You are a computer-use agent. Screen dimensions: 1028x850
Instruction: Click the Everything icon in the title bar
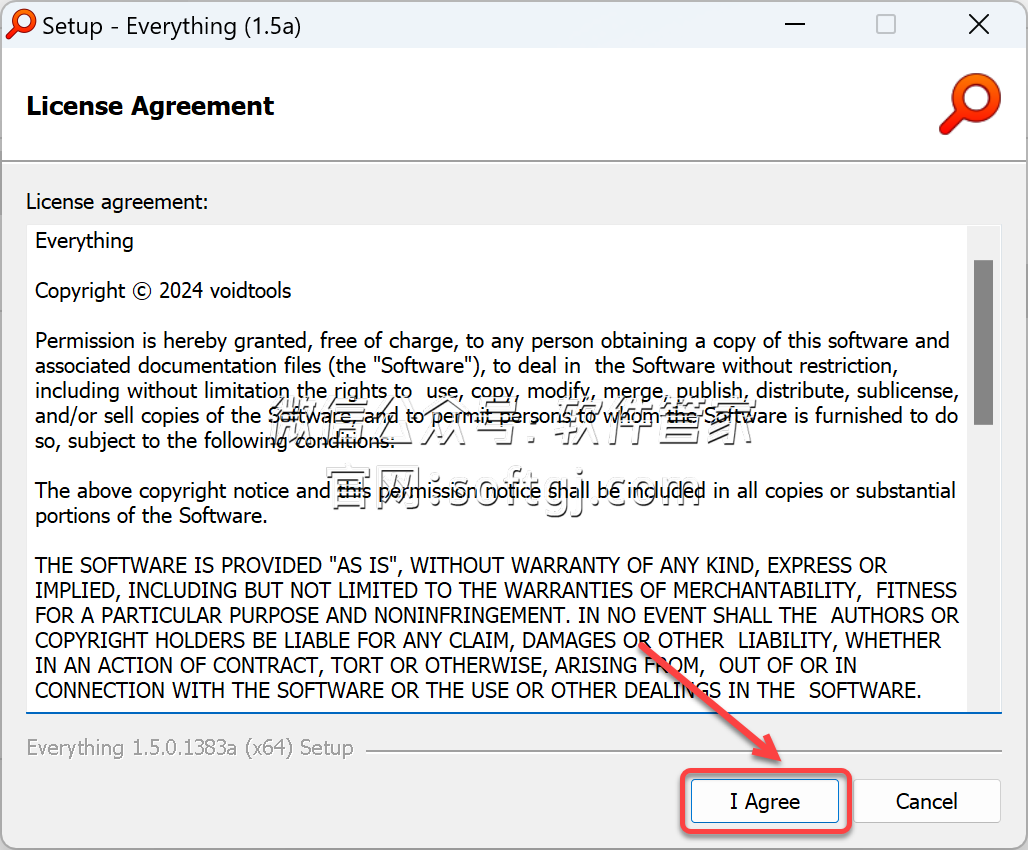pyautogui.click(x=21, y=25)
